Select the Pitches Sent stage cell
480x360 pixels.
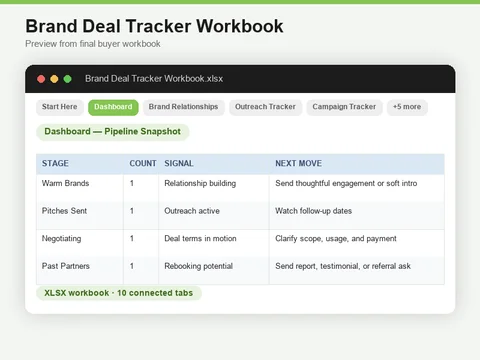pos(80,215)
